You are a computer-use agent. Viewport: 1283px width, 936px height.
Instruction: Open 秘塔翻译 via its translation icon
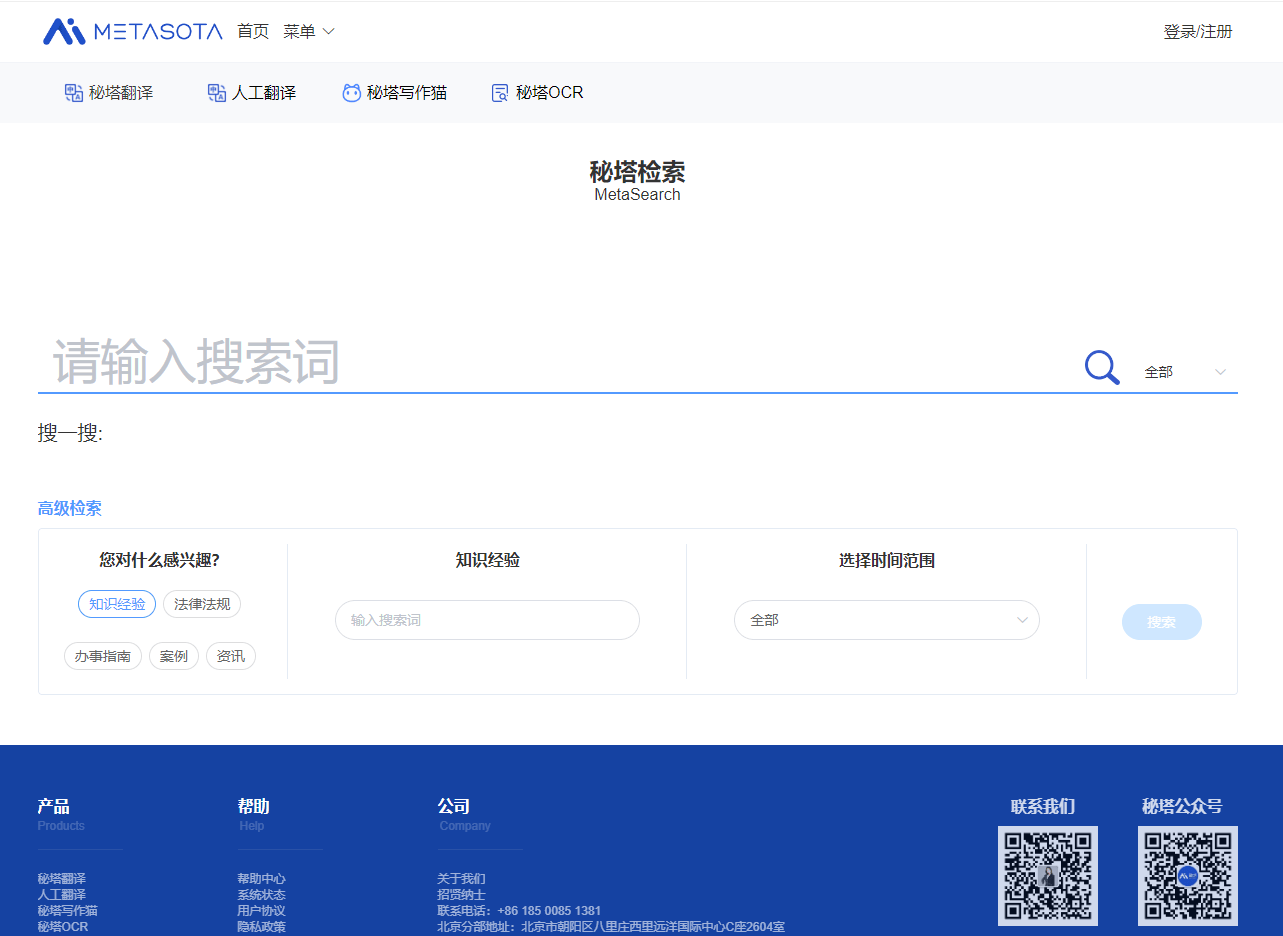[x=73, y=91]
